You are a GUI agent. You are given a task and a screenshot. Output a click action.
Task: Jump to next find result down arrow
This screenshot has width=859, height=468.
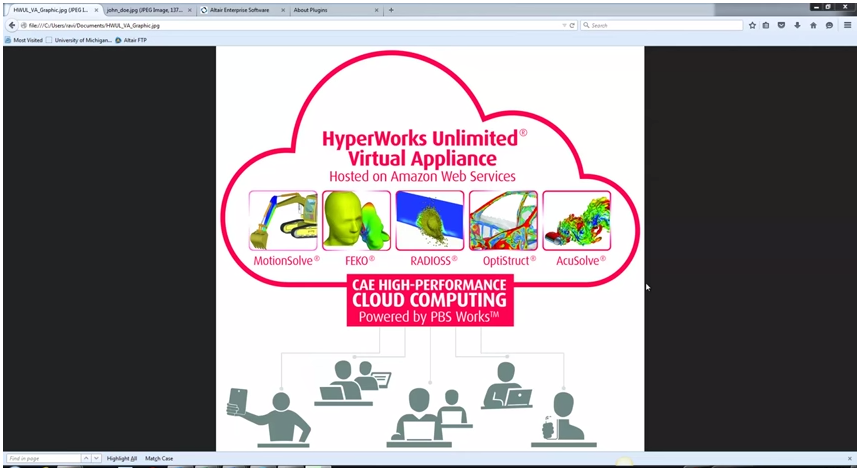coord(96,458)
